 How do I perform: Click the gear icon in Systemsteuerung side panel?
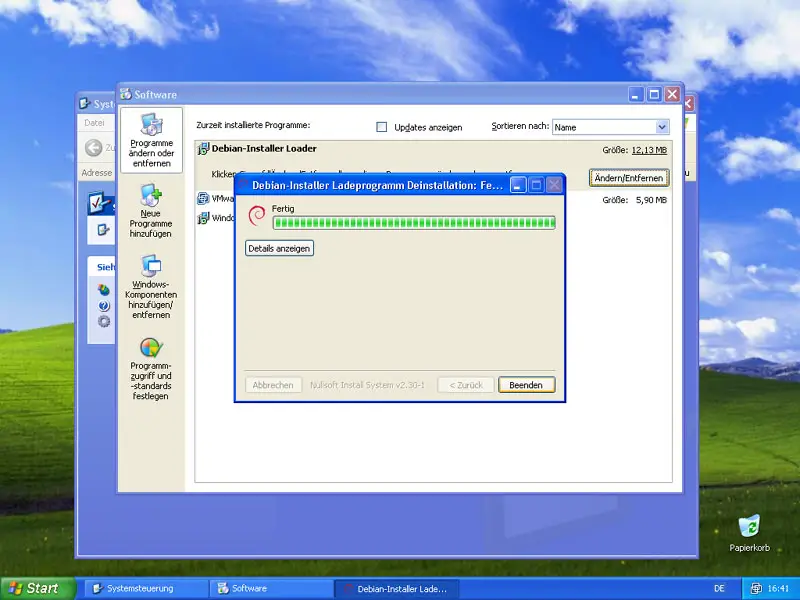[x=104, y=321]
